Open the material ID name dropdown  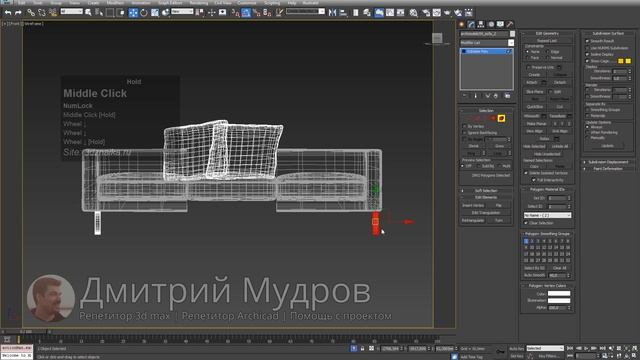coord(547,215)
